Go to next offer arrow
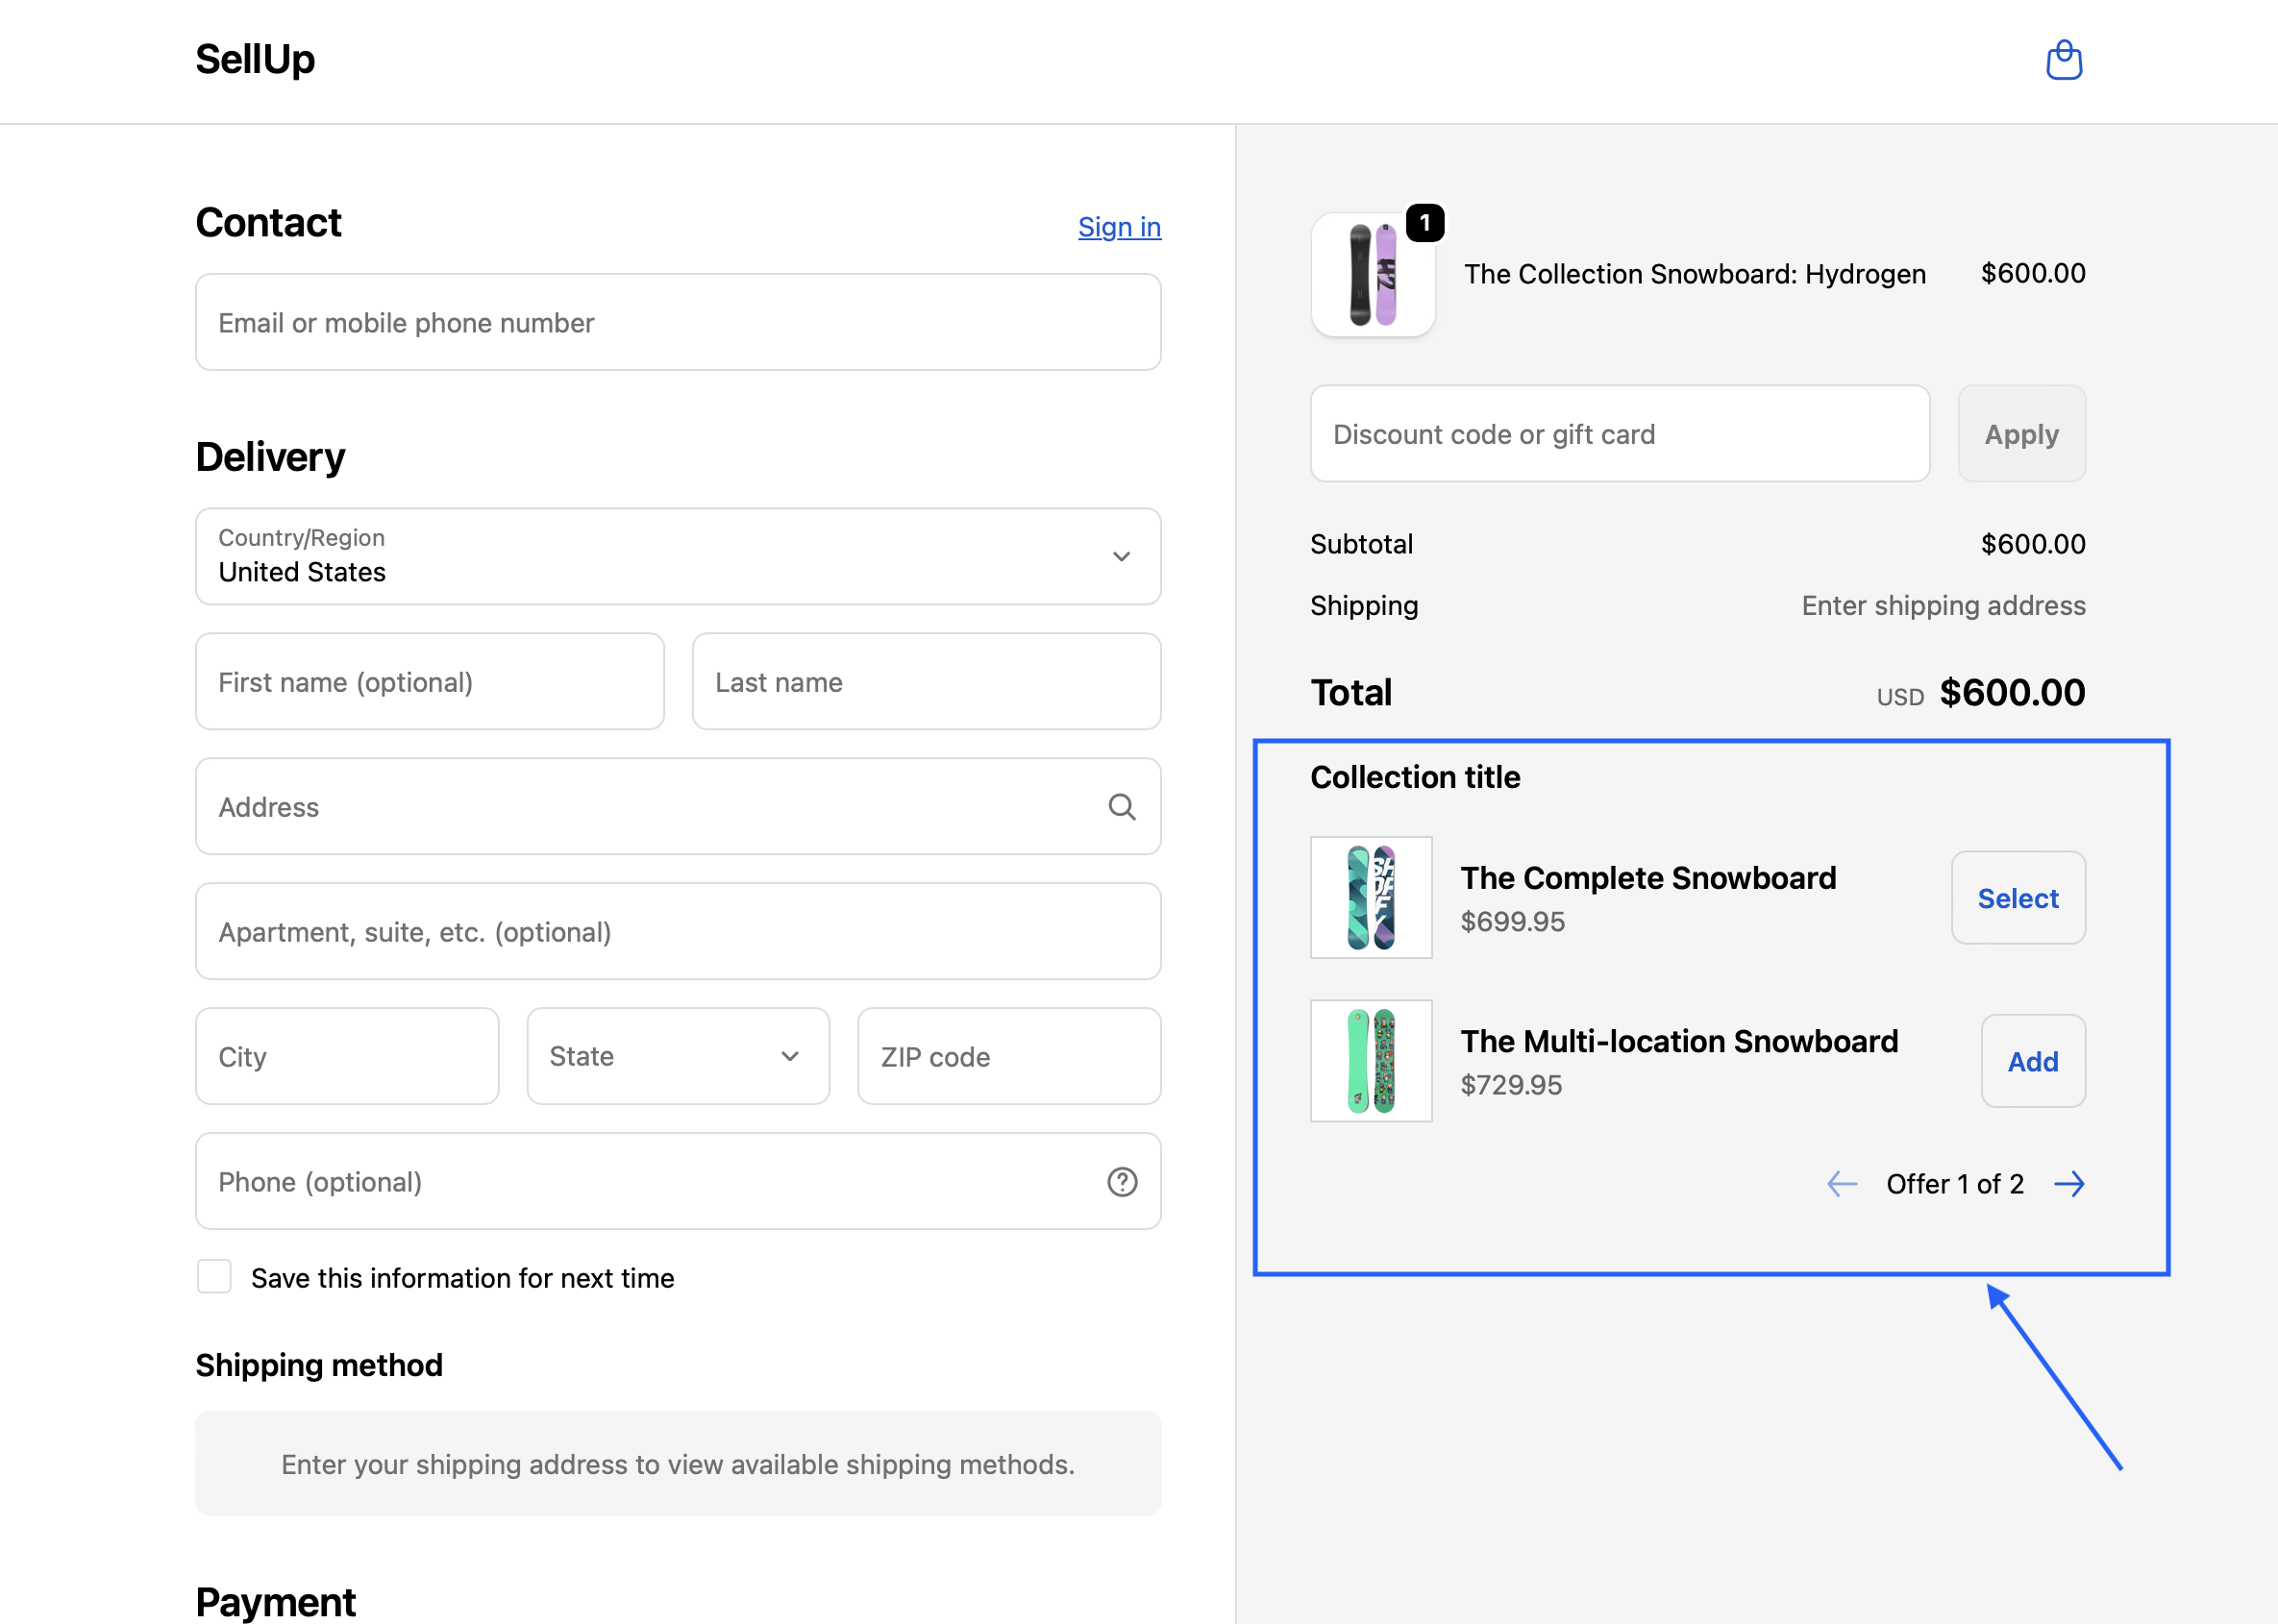This screenshot has height=1624, width=2278. click(2069, 1184)
